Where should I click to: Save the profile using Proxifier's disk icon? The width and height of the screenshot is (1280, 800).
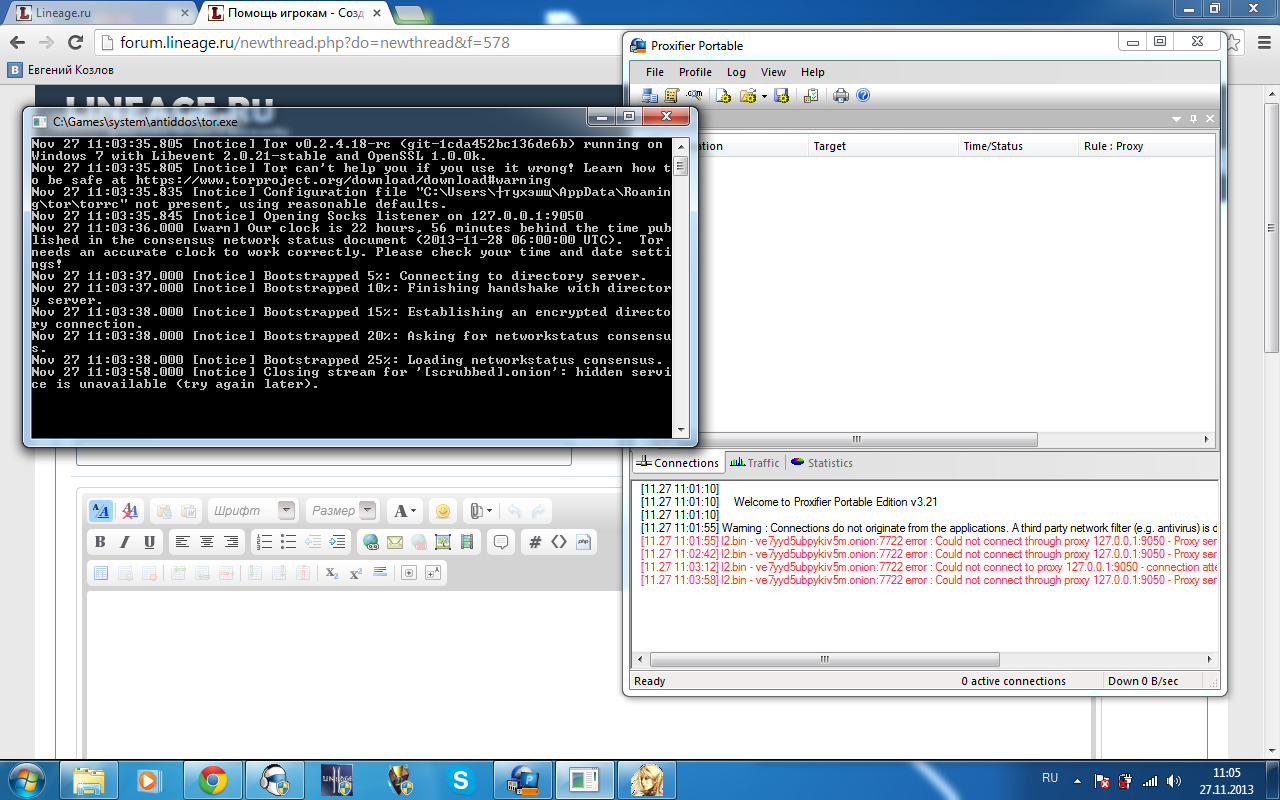pyautogui.click(x=782, y=96)
